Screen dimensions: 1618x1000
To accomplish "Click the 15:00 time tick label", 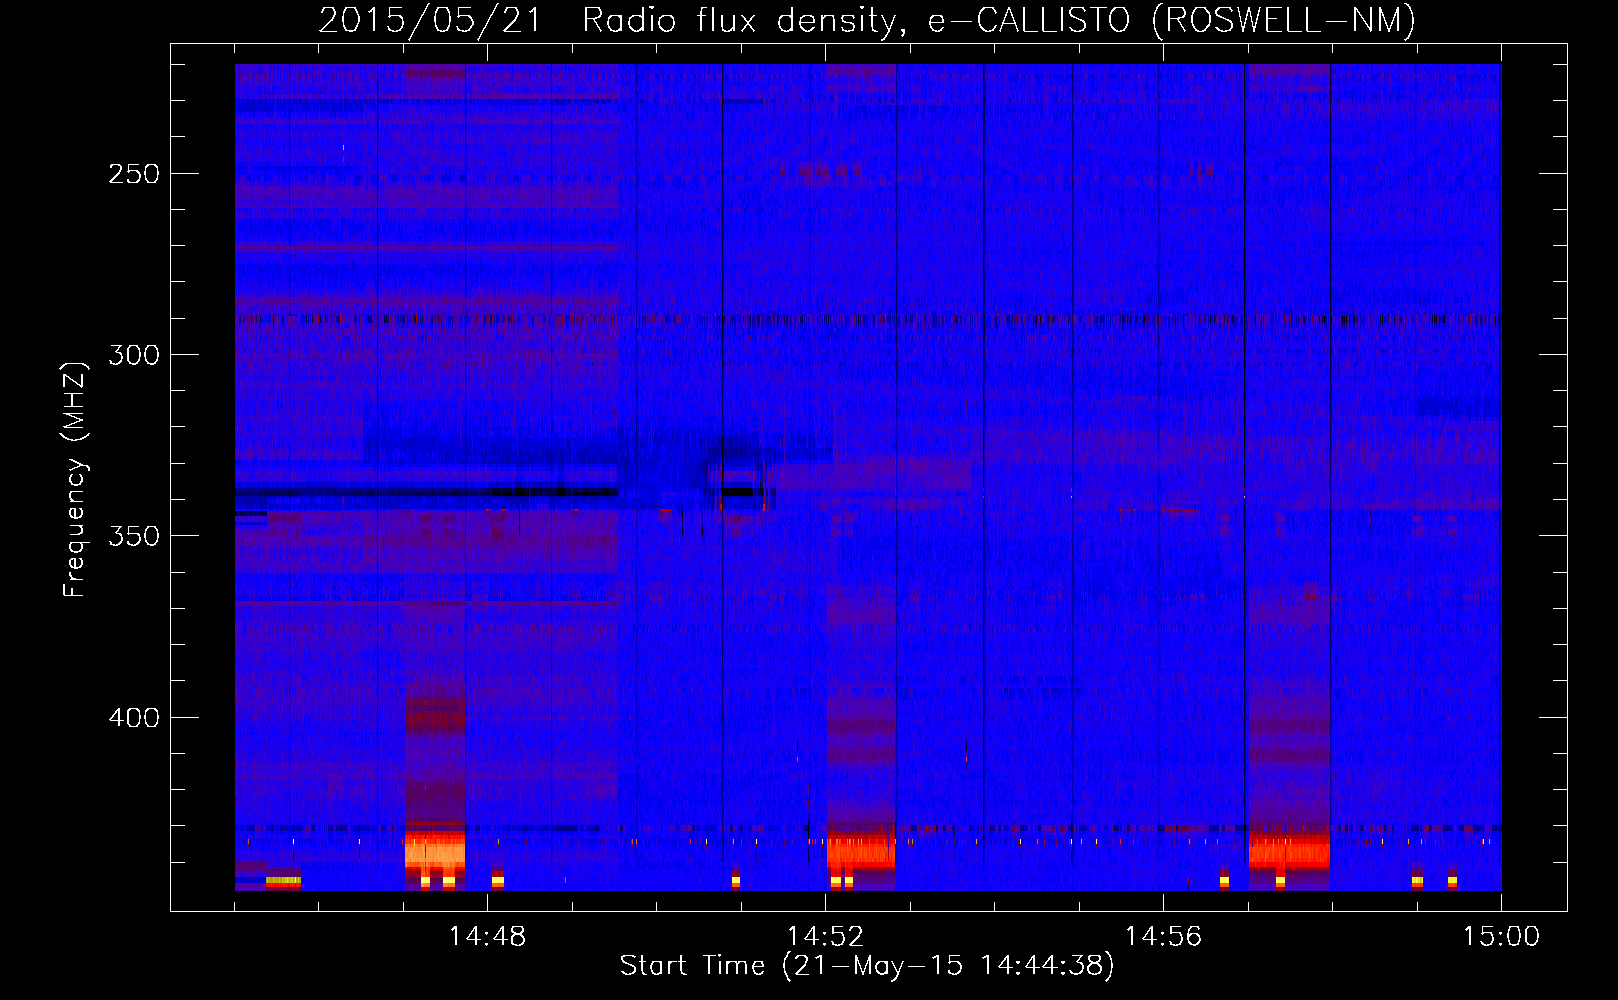I will pyautogui.click(x=1501, y=937).
